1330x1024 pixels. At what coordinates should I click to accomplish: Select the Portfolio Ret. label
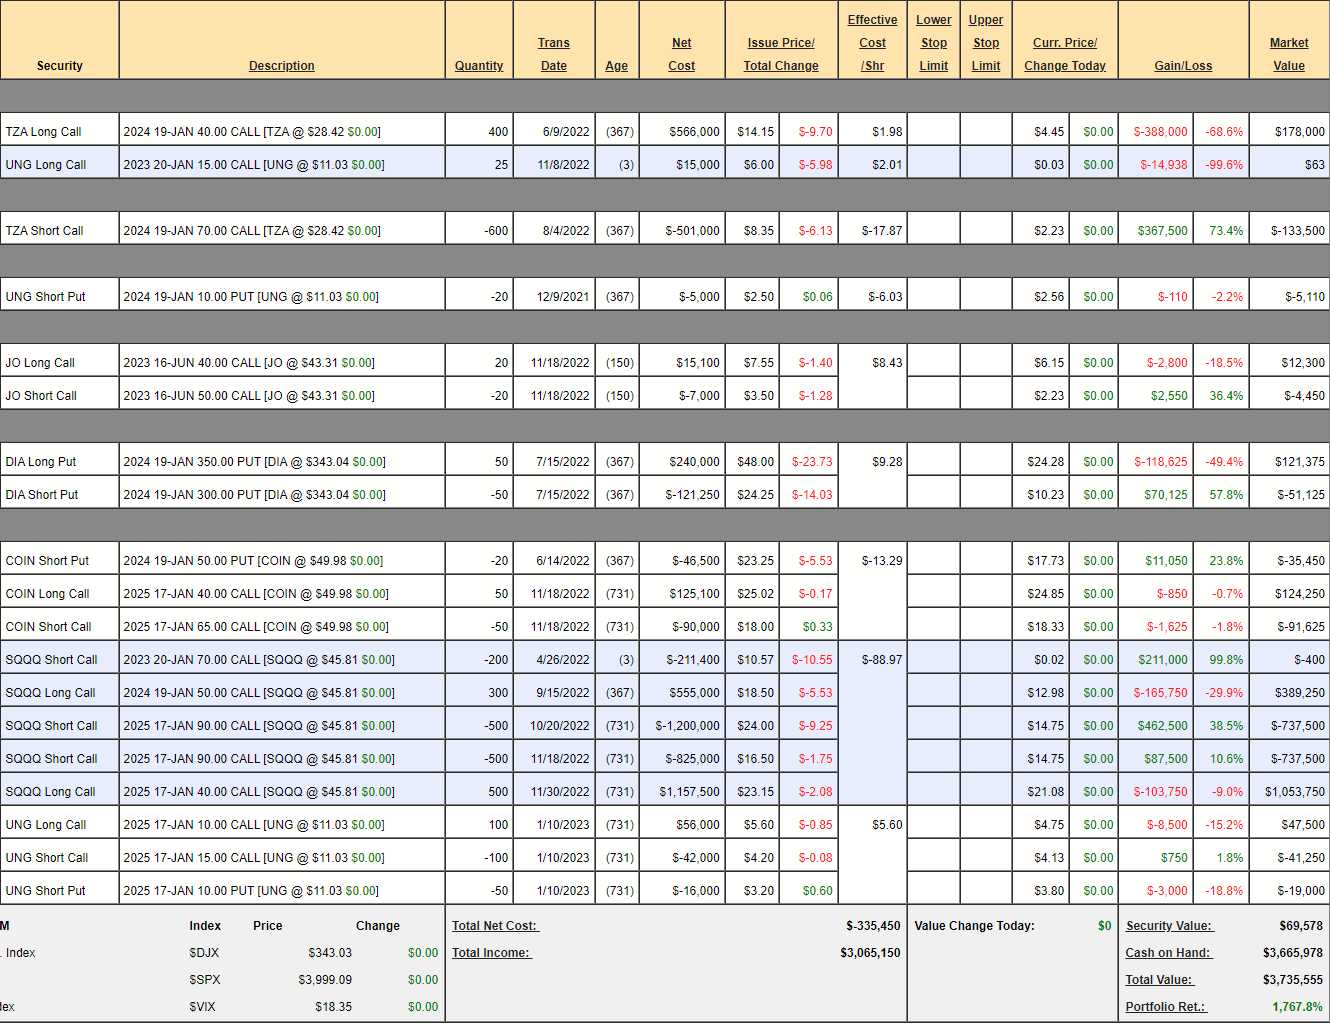(1165, 1007)
